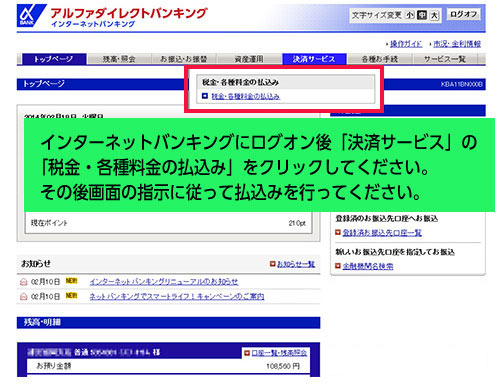Click mail icon of リニューアル notice row
Image resolution: width=500 pixels, height=387 pixels.
point(23,282)
